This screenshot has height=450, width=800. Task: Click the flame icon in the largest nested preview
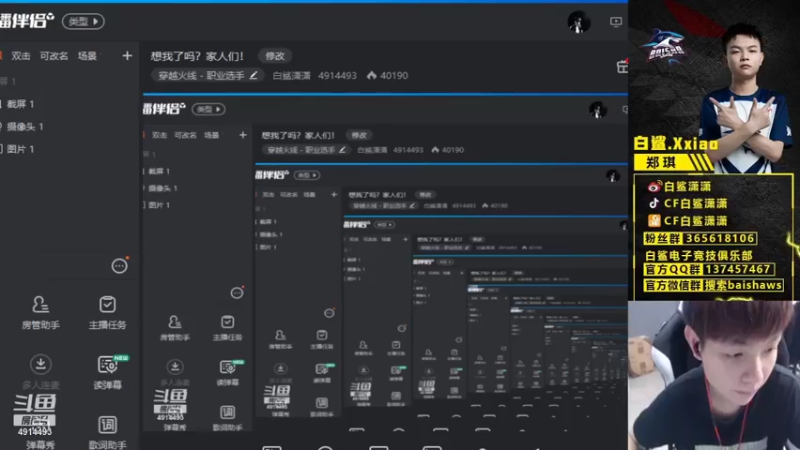[x=435, y=150]
